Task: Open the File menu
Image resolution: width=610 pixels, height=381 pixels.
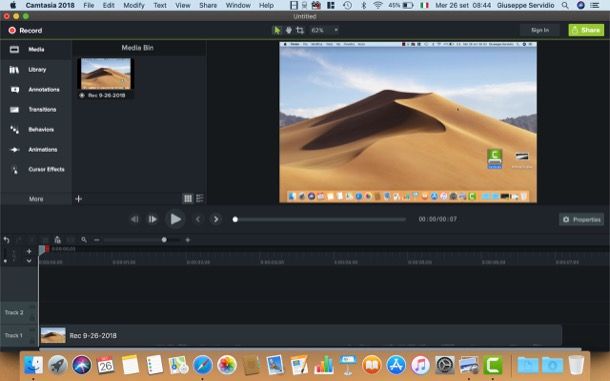Action: coord(89,5)
